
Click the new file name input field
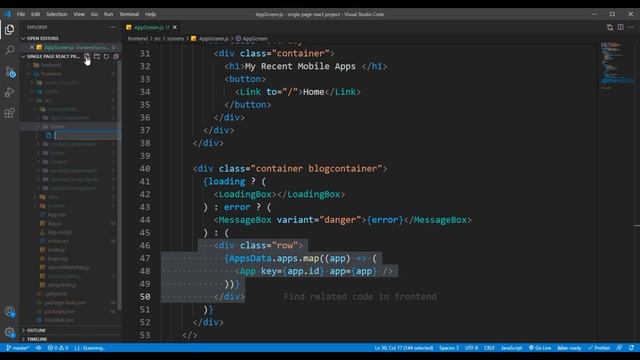[87, 136]
